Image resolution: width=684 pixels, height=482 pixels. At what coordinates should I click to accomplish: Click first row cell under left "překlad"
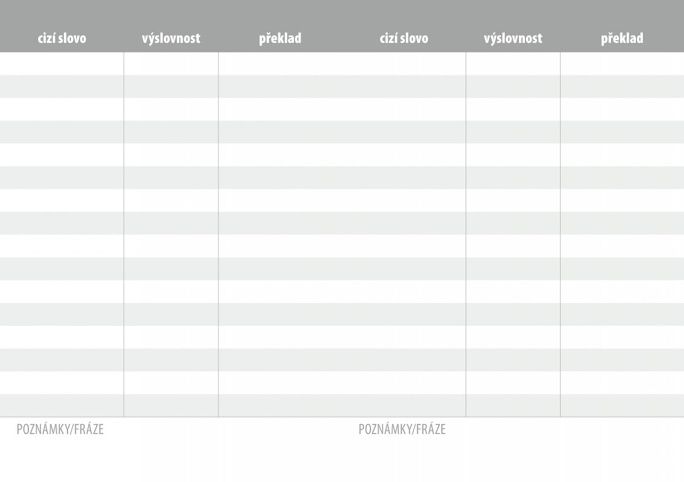(280, 63)
